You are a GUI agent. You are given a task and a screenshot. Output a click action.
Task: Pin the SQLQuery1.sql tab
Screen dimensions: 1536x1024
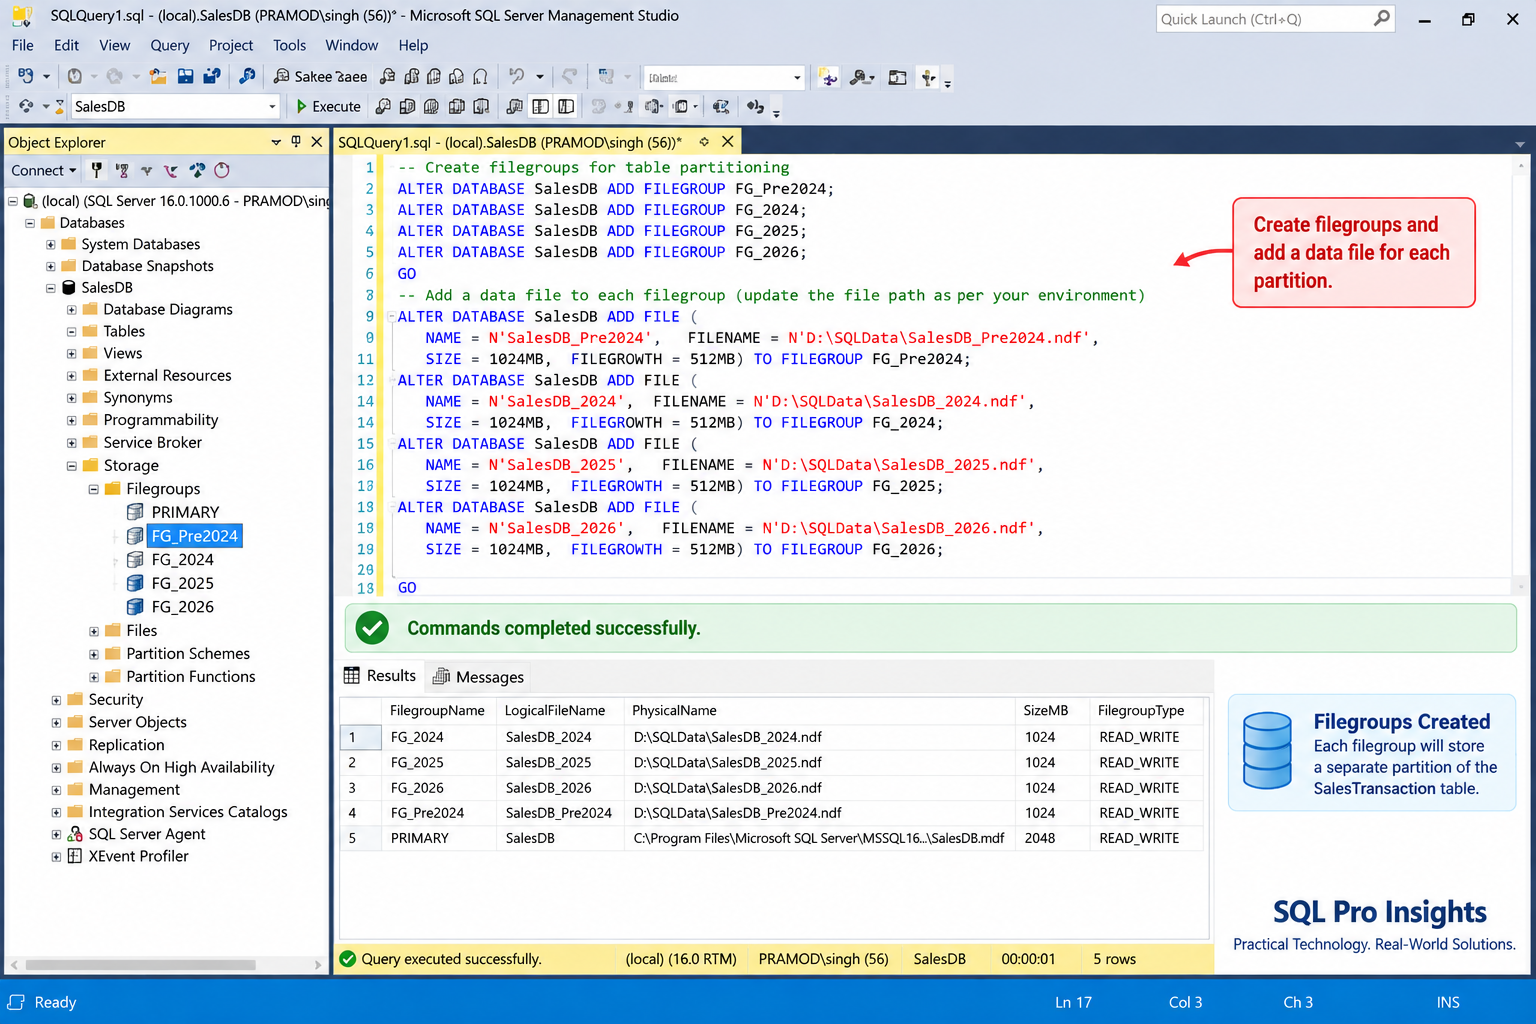[x=704, y=142]
